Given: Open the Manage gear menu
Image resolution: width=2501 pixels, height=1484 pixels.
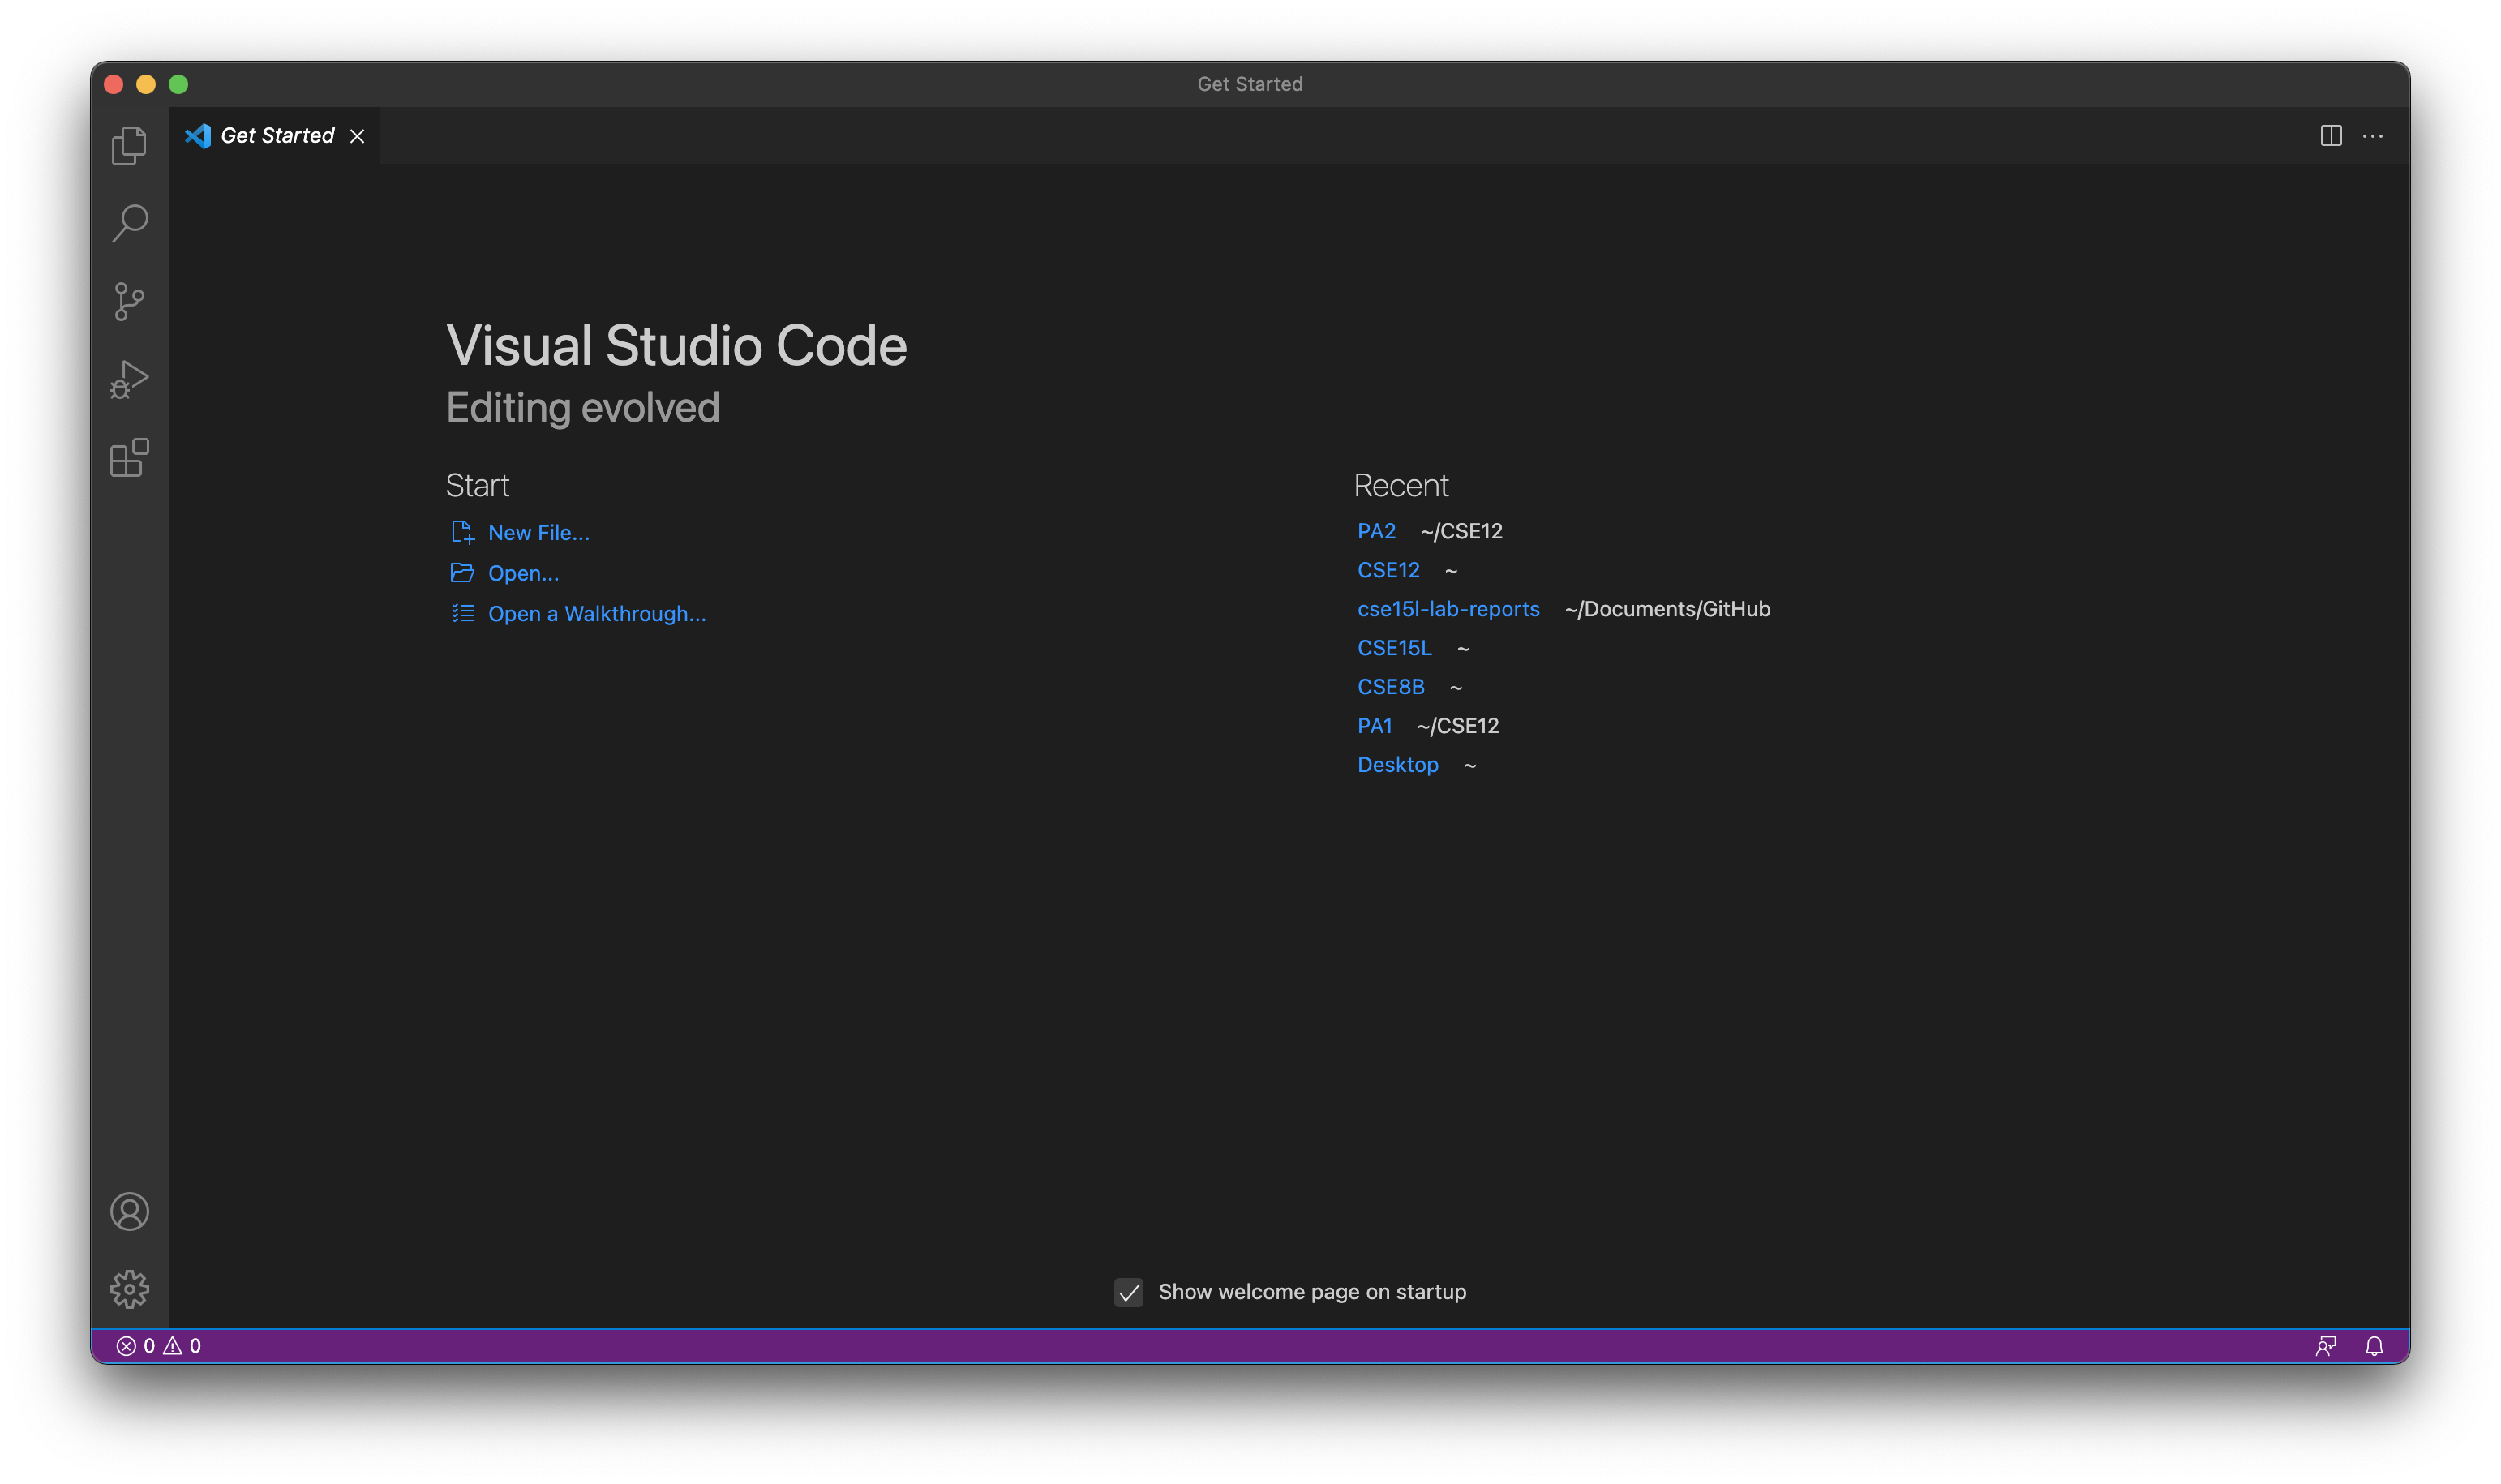Looking at the screenshot, I should point(129,1289).
